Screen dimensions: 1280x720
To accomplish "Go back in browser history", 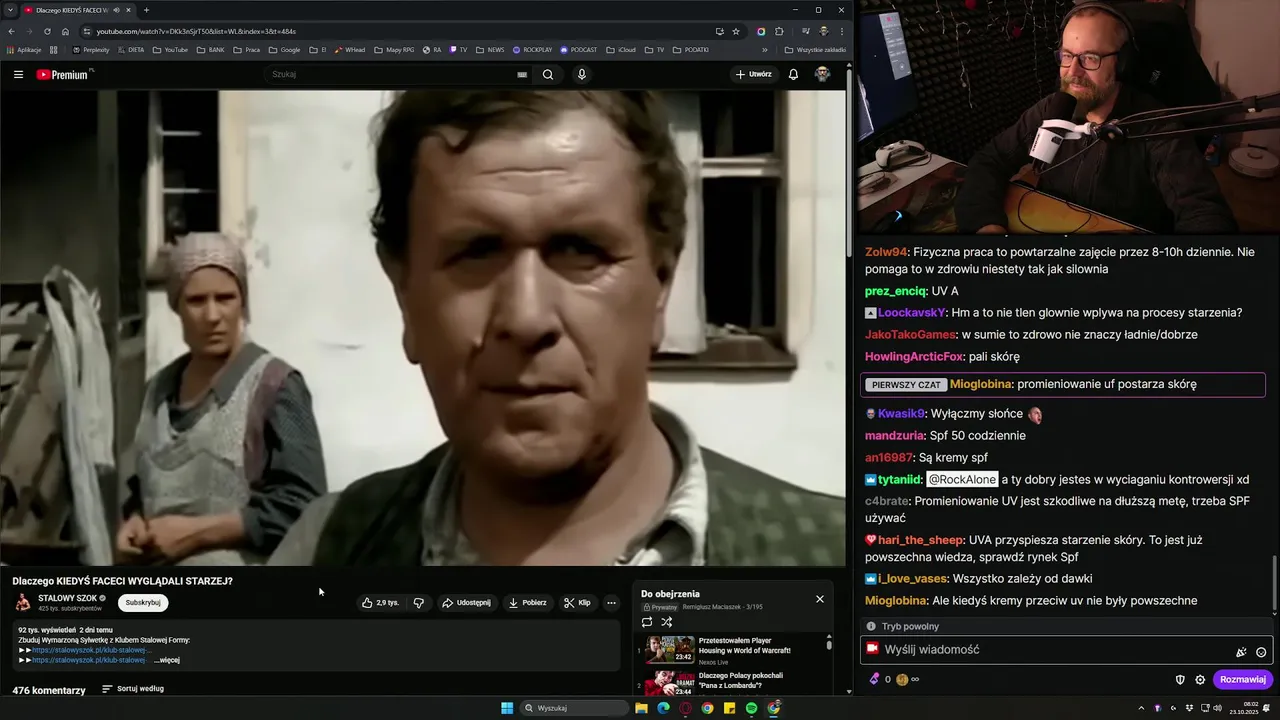I will click(11, 31).
